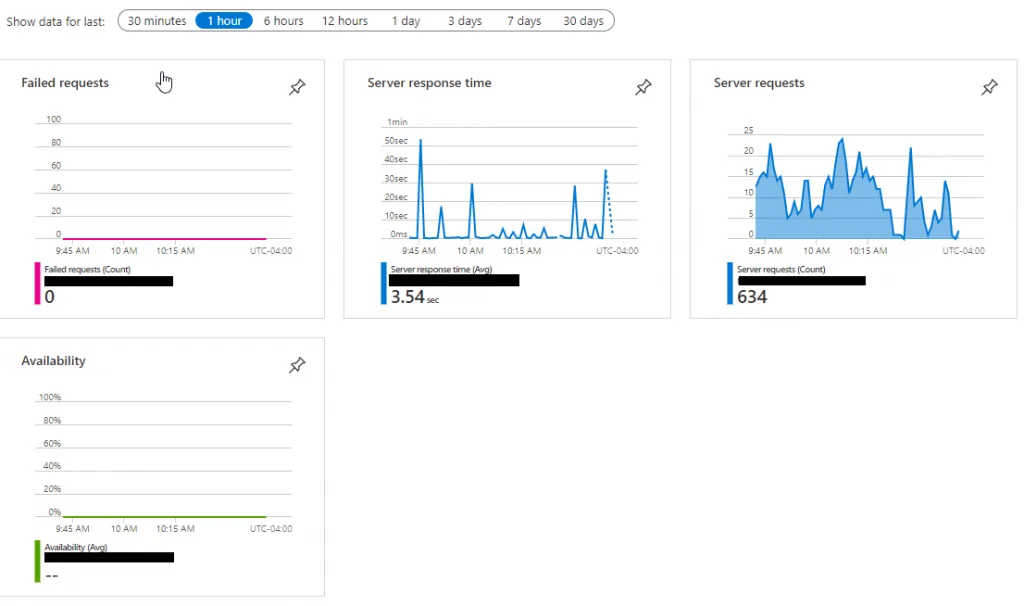Click the Availability Avg legend marker
Screen dimensions: 1024x606
pos(37,560)
